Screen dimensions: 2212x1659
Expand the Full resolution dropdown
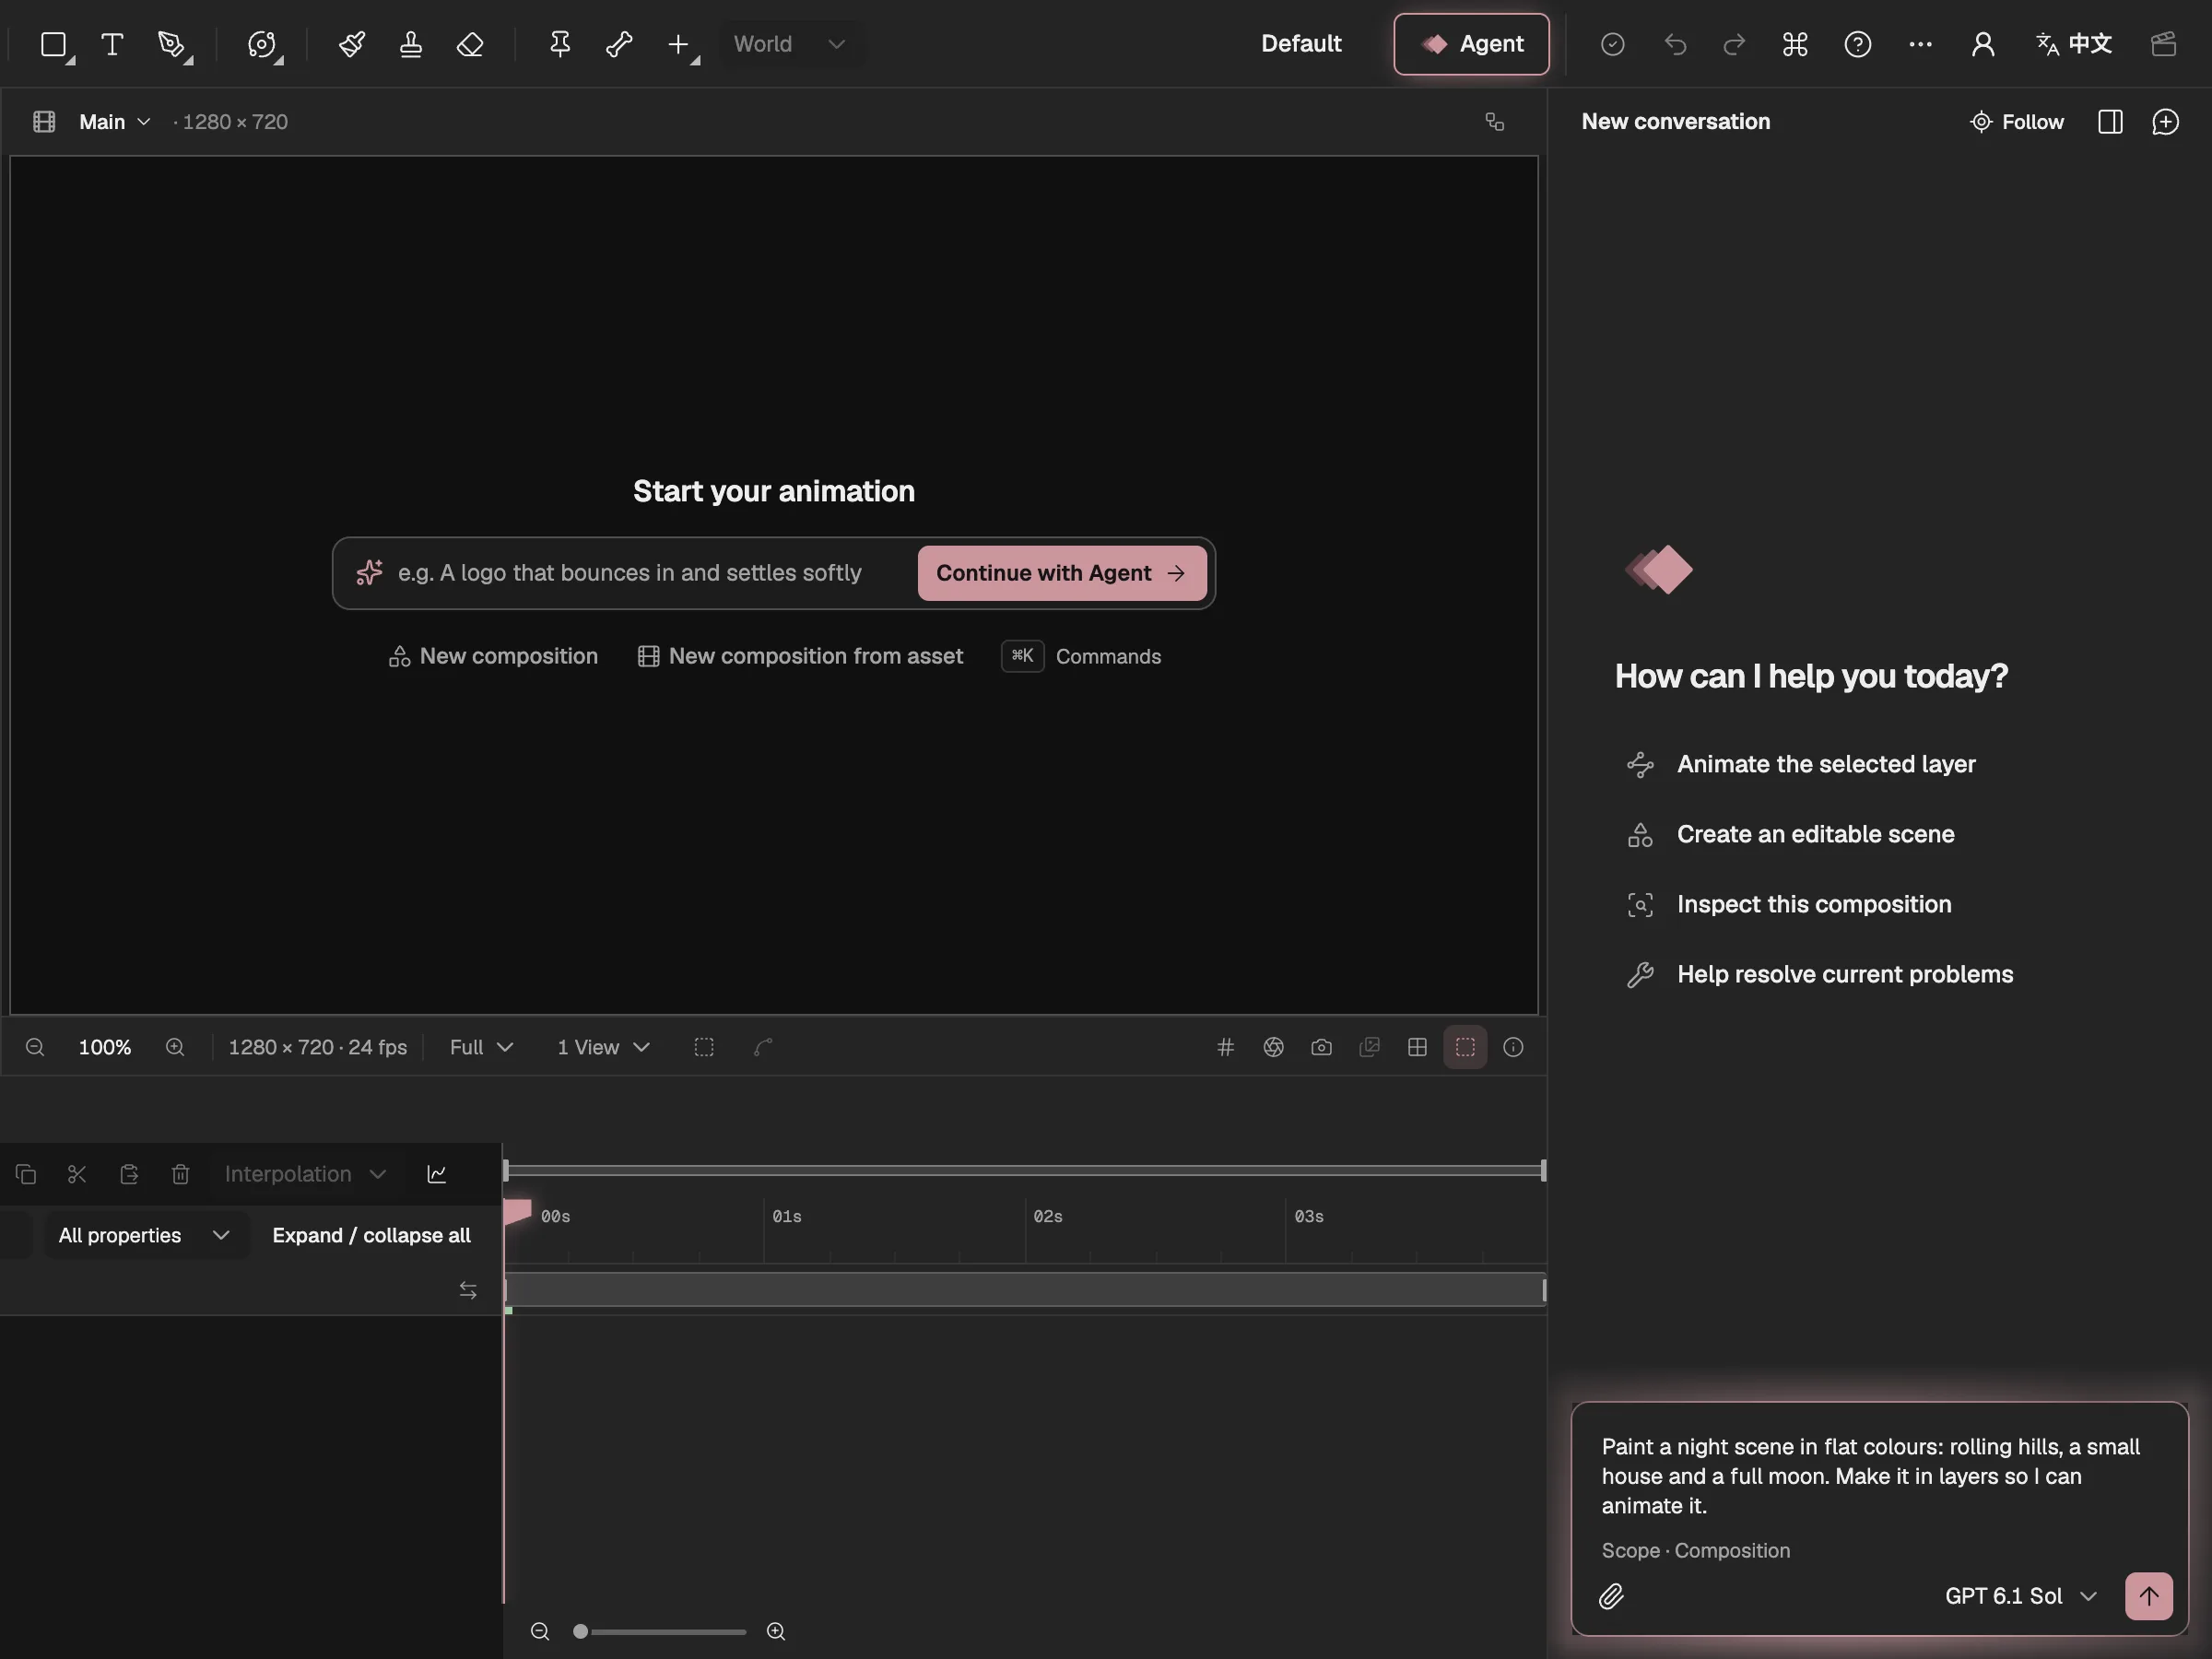[481, 1047]
